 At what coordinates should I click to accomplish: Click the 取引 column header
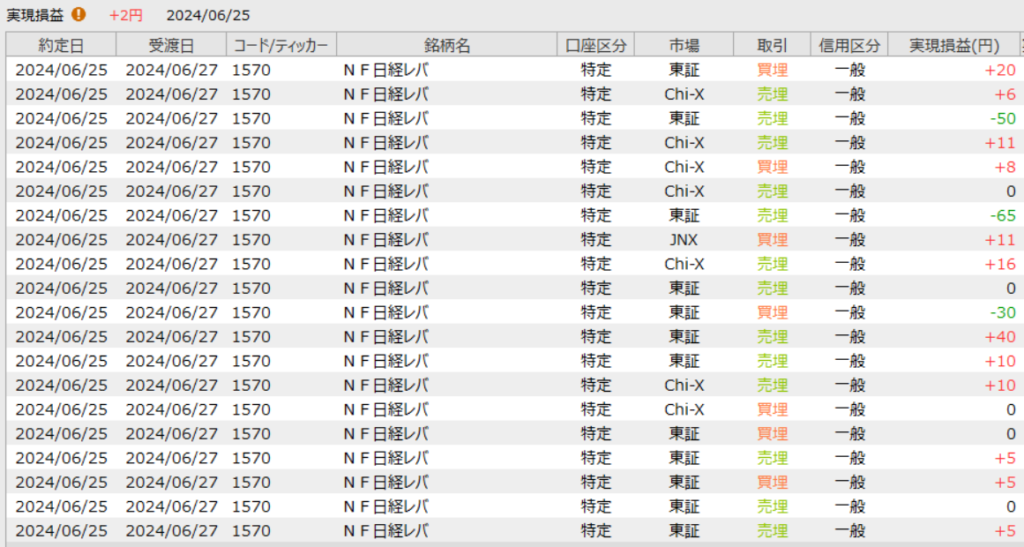(772, 45)
